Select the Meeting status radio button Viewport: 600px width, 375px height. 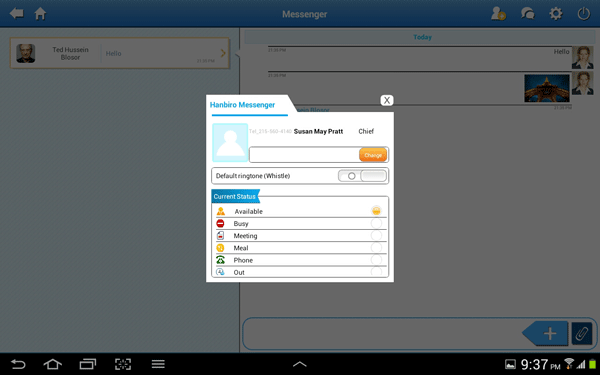(376, 235)
